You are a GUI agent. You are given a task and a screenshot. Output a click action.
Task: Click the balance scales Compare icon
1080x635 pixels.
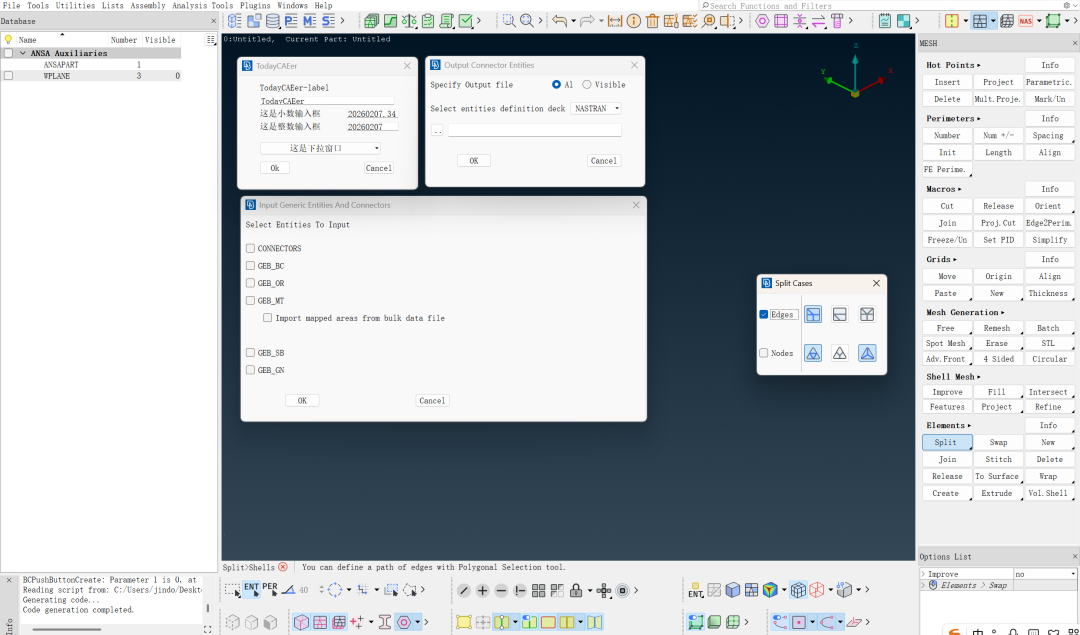[409, 21]
